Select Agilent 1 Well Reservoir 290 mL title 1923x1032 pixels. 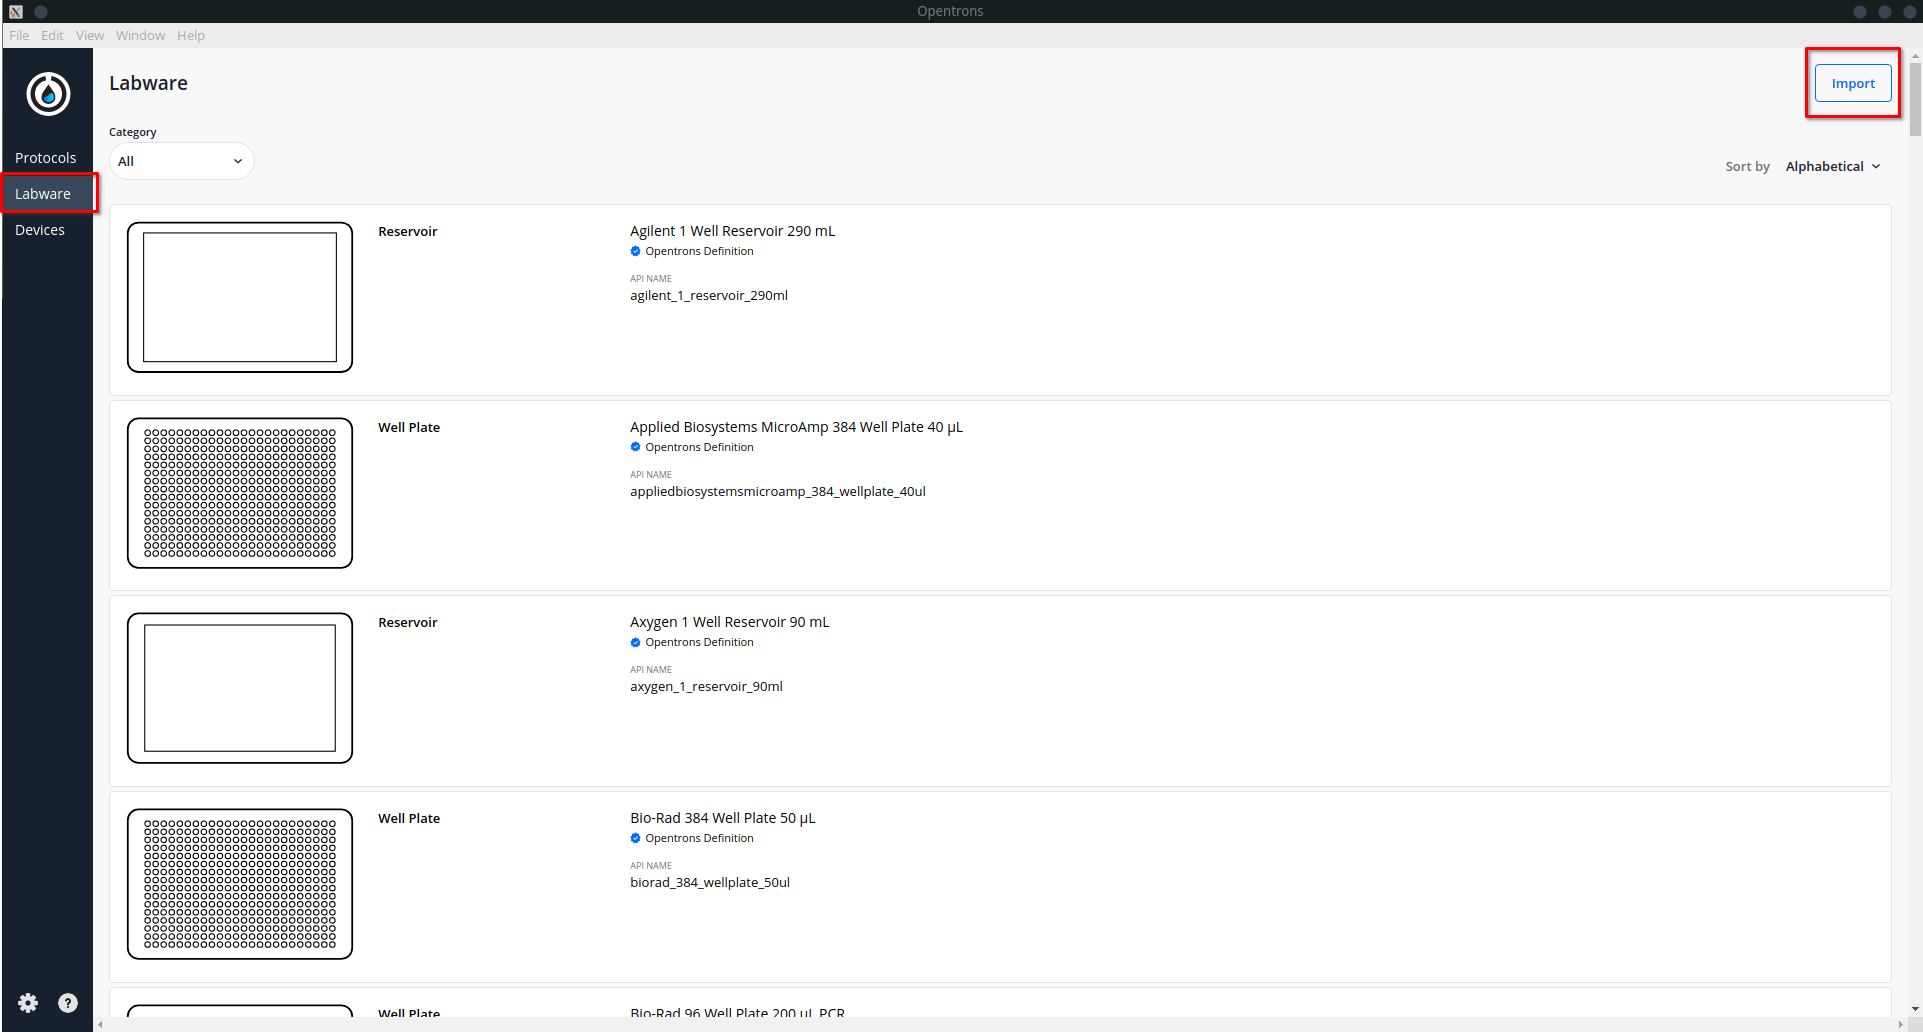click(x=732, y=231)
